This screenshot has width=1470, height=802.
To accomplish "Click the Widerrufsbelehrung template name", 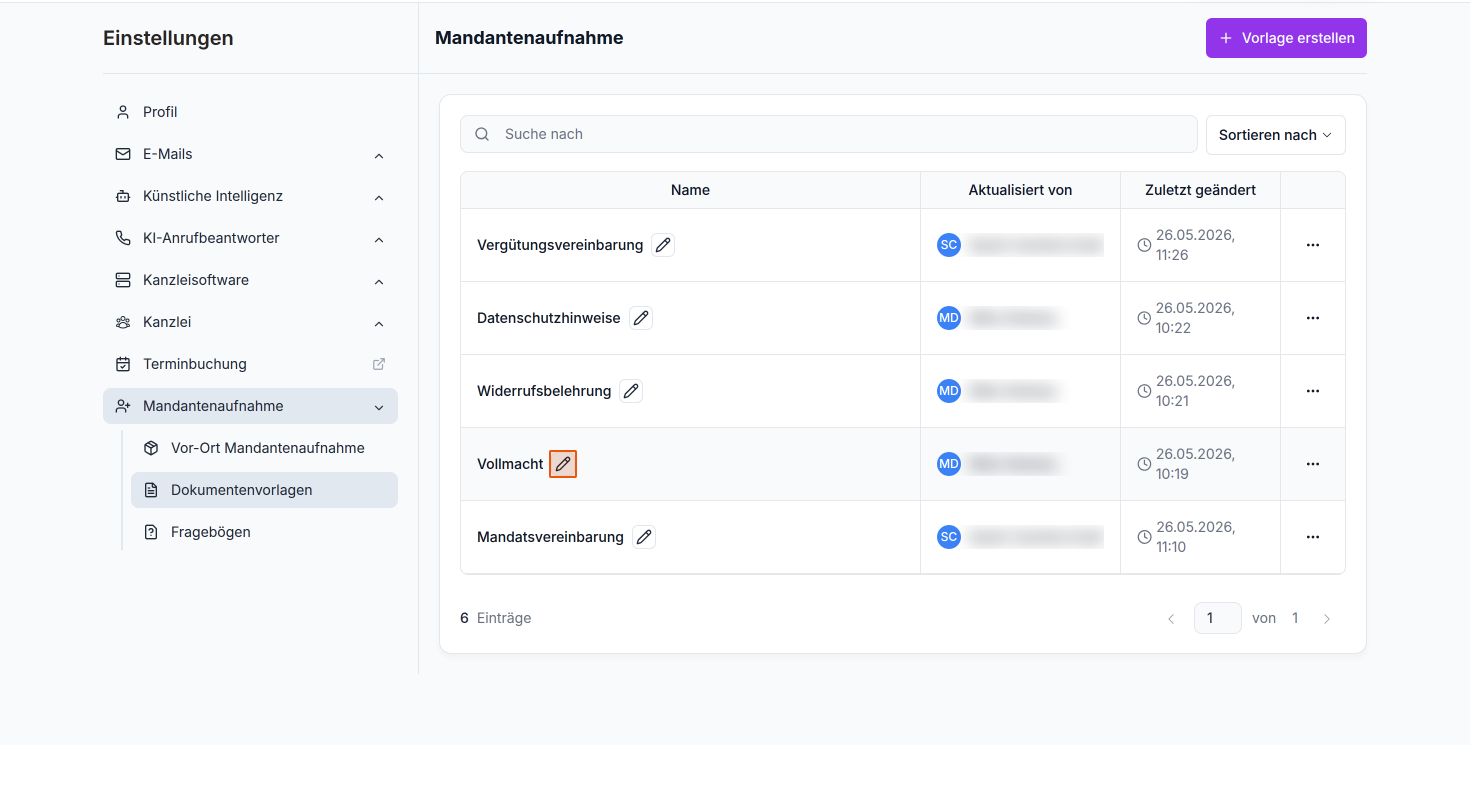I will [x=544, y=391].
